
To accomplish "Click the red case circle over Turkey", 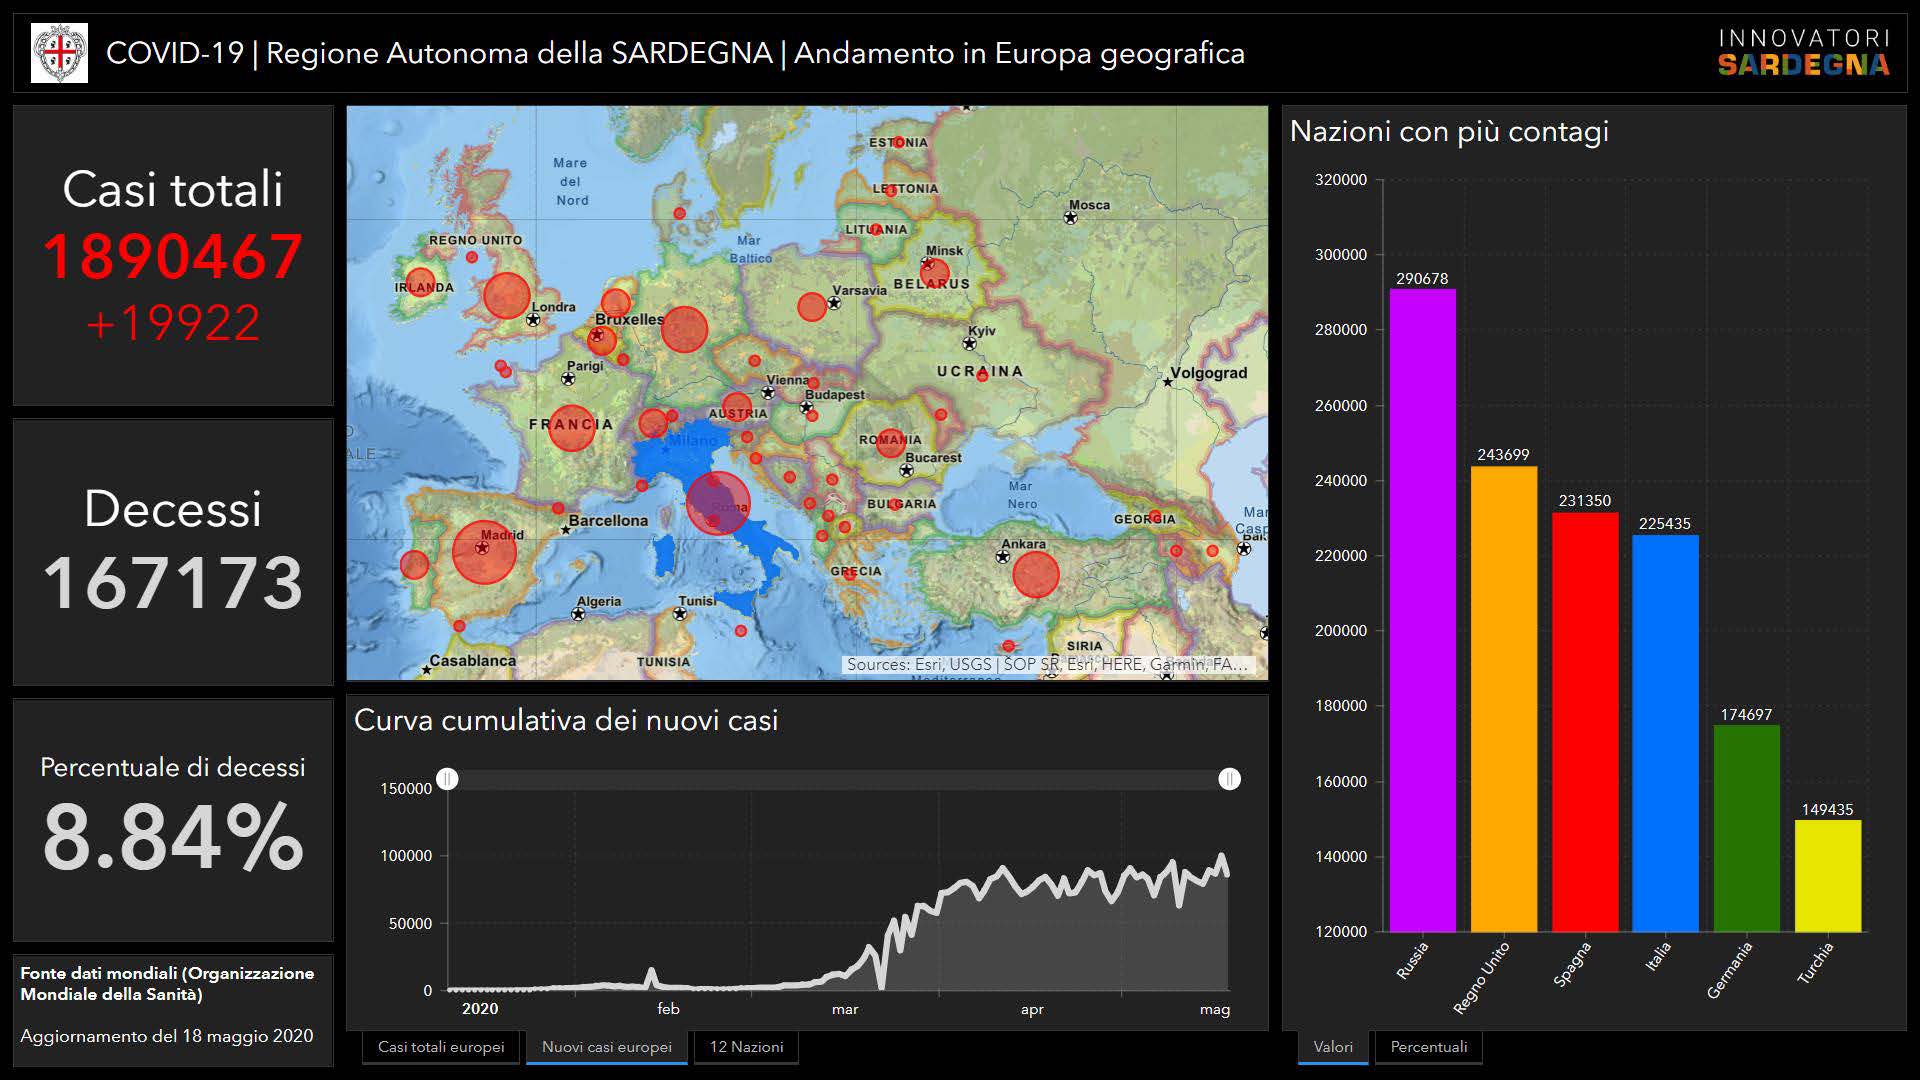I will pos(1035,575).
